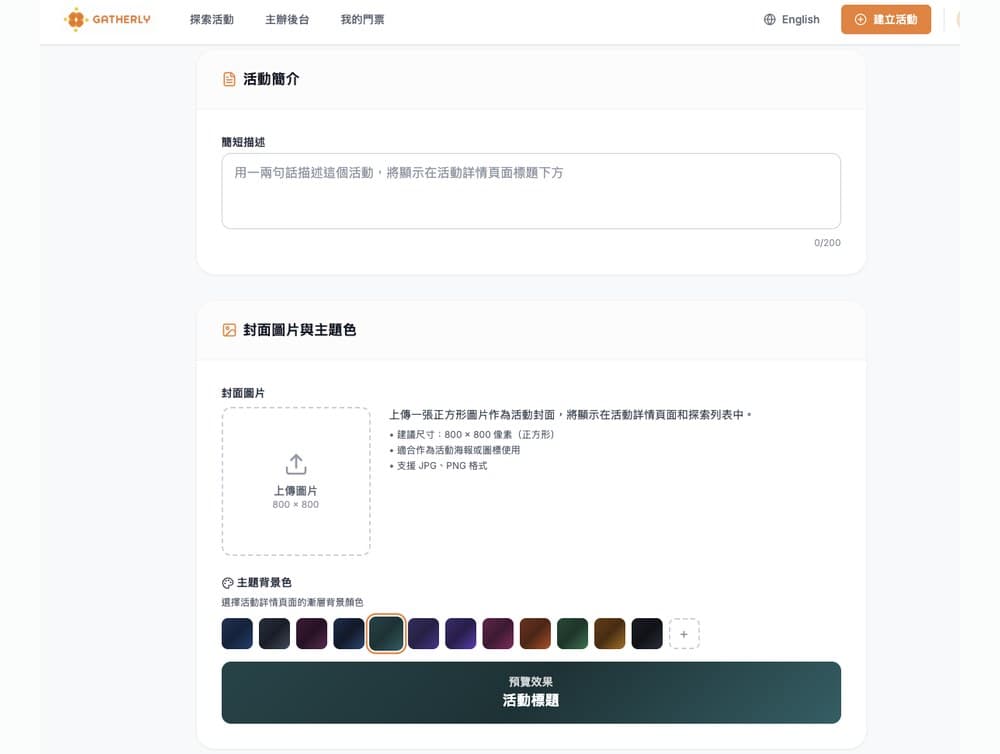
Task: Select the golden brown swatch
Action: point(610,633)
